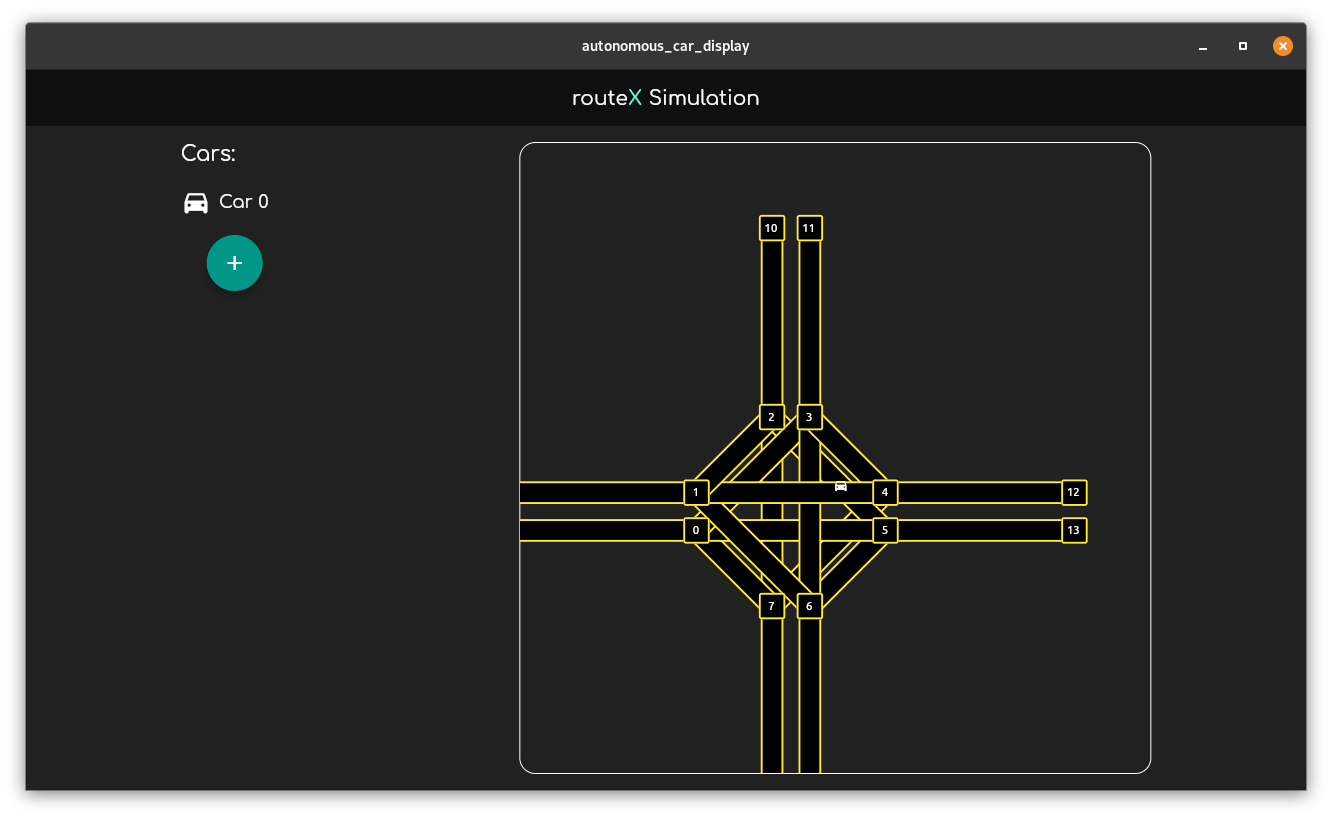Select map node 5
The height and width of the screenshot is (819, 1332).
[885, 530]
